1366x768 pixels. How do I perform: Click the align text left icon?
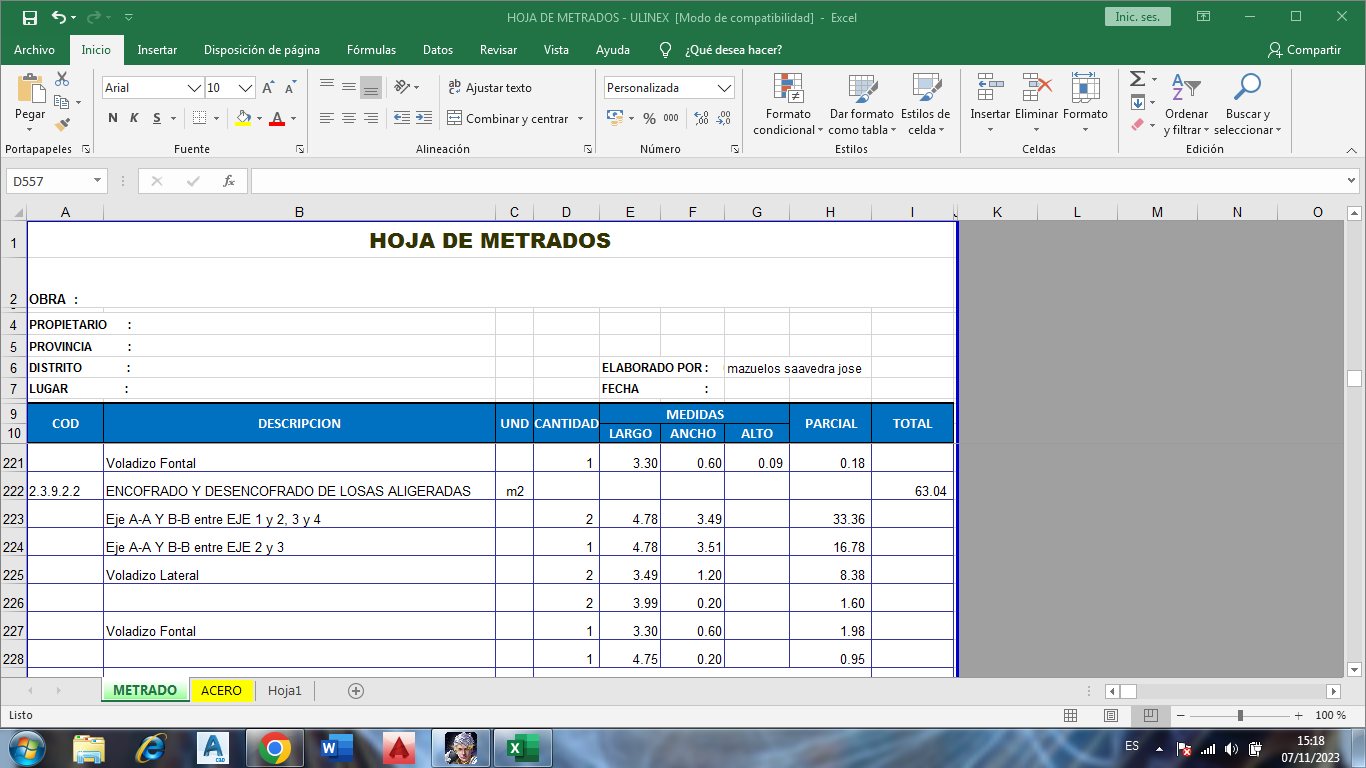pyautogui.click(x=327, y=118)
